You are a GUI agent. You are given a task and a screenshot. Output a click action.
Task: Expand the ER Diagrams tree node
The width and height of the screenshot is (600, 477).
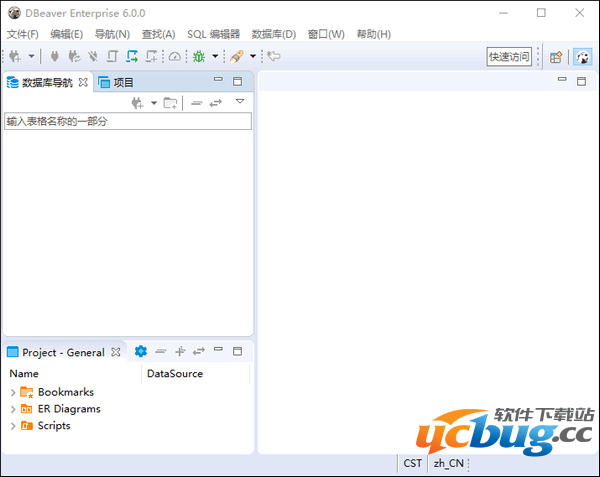tap(13, 409)
